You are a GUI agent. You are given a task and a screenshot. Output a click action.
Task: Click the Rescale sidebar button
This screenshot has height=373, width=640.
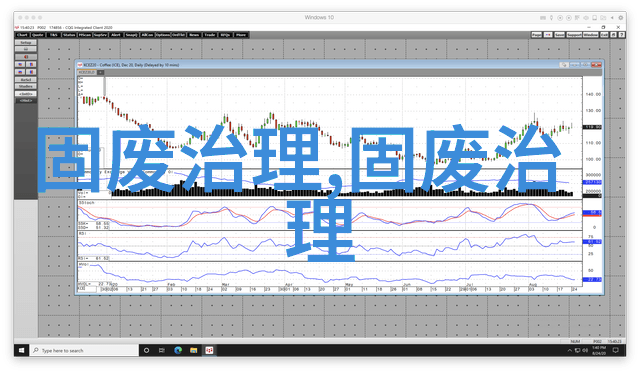pos(26,80)
